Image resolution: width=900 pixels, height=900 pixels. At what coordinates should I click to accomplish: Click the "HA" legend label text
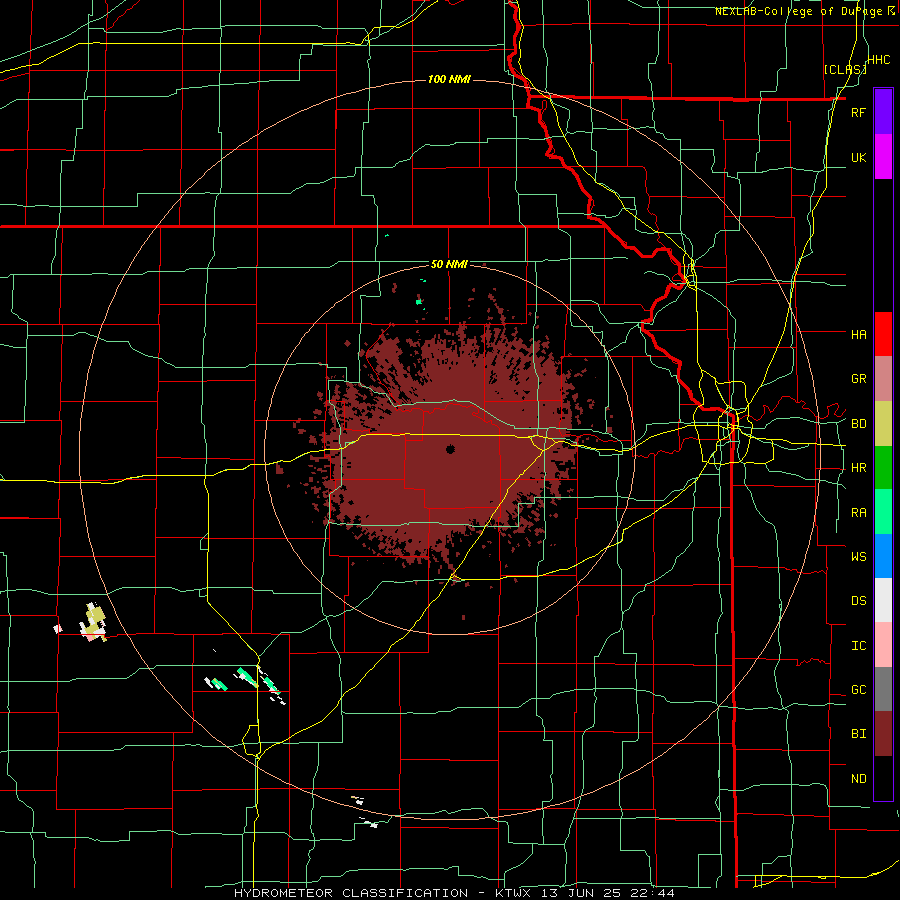tap(858, 334)
